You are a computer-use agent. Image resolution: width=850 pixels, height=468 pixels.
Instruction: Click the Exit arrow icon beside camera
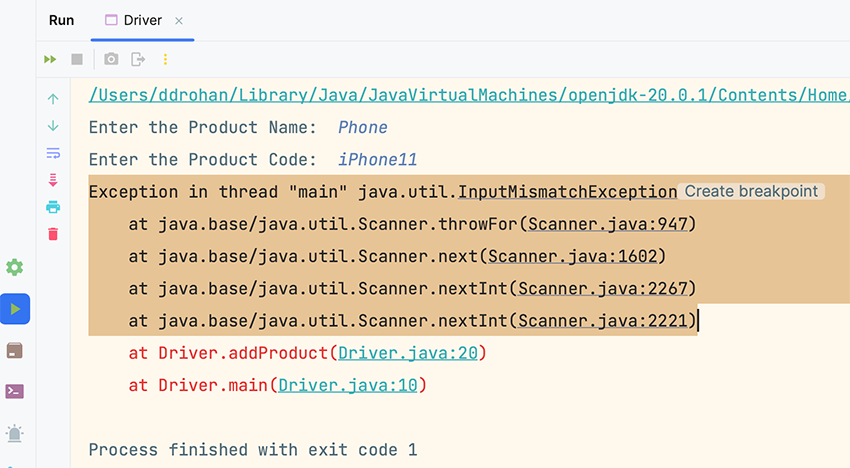[x=138, y=60]
